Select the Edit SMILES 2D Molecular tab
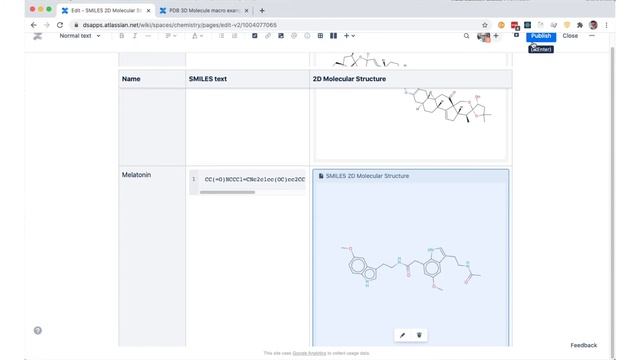The height and width of the screenshot is (360, 640). coord(106,11)
